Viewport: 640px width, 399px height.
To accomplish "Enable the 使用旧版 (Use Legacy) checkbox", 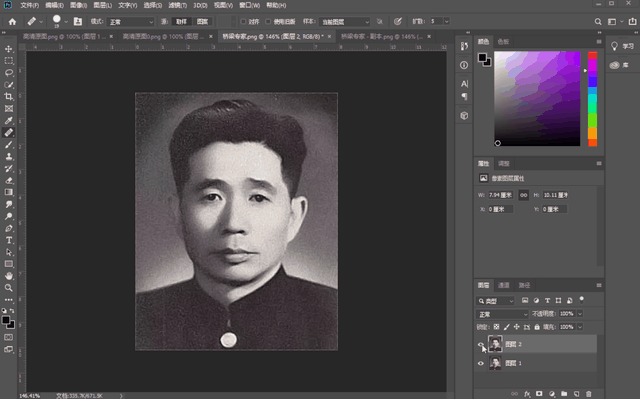I will (x=268, y=22).
